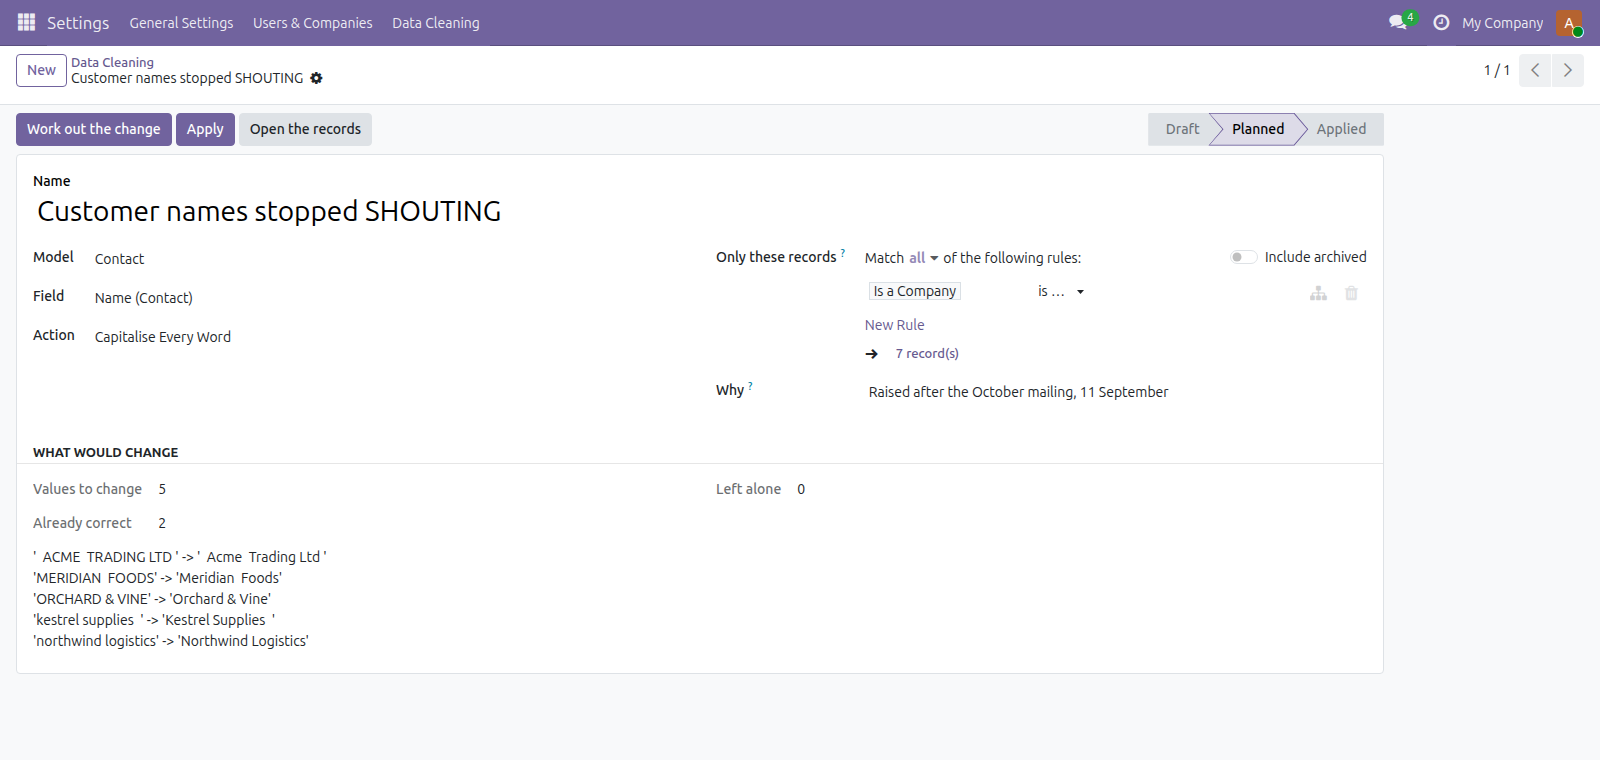Click the 1 / 1 pager counter

pyautogui.click(x=1496, y=70)
